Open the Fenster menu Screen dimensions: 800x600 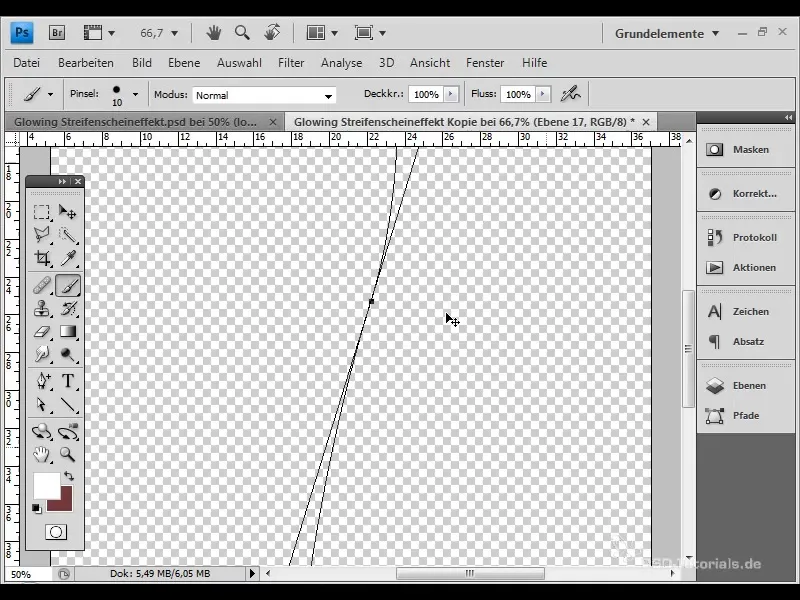pyautogui.click(x=485, y=63)
